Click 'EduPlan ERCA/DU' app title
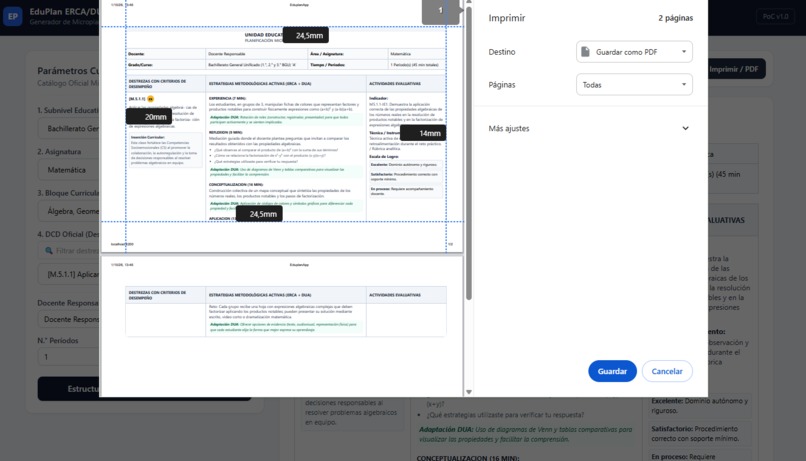The width and height of the screenshot is (806, 461). pos(64,11)
